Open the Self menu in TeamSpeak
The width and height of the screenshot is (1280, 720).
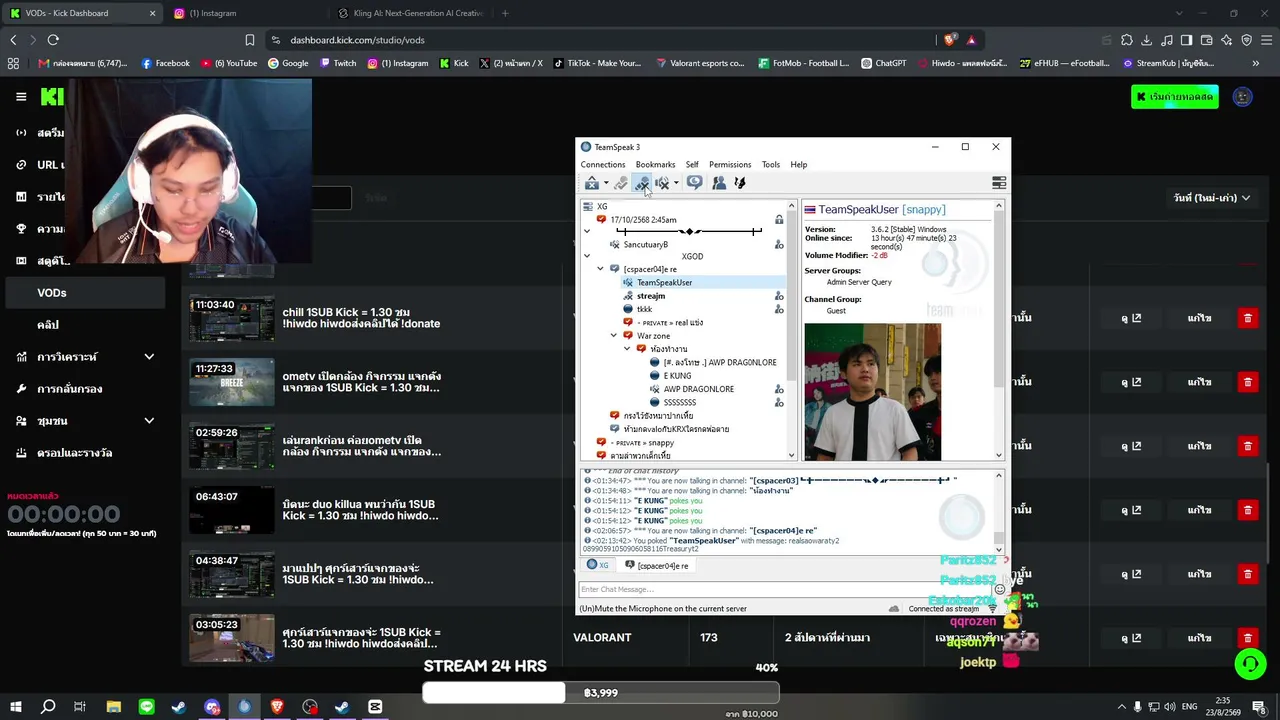pos(692,165)
